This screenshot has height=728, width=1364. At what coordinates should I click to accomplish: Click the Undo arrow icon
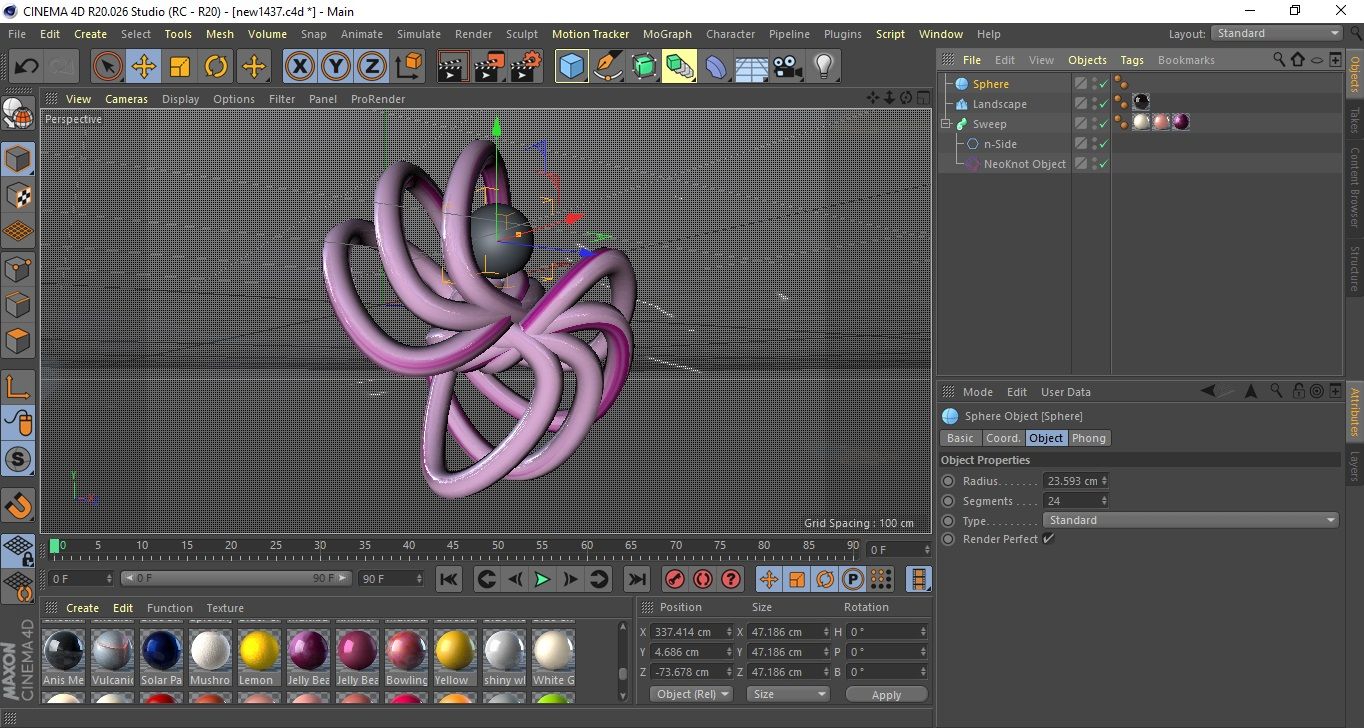coord(27,67)
